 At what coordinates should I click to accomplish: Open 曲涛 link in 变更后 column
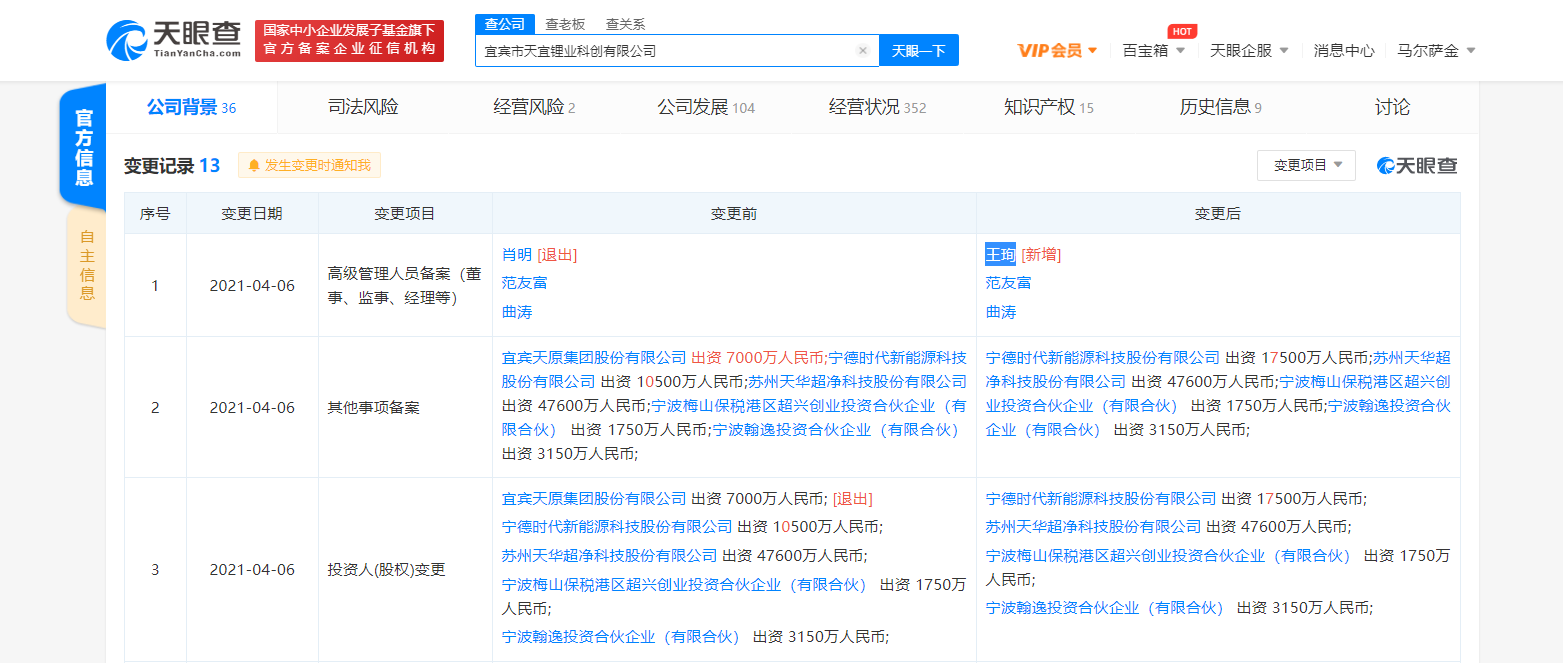coord(1000,312)
